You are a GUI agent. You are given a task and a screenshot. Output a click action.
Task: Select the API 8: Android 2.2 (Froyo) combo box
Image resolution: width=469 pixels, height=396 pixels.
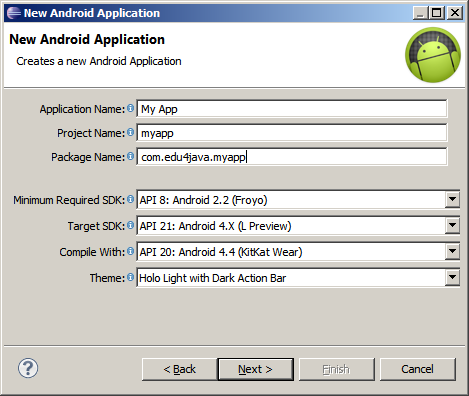click(298, 200)
